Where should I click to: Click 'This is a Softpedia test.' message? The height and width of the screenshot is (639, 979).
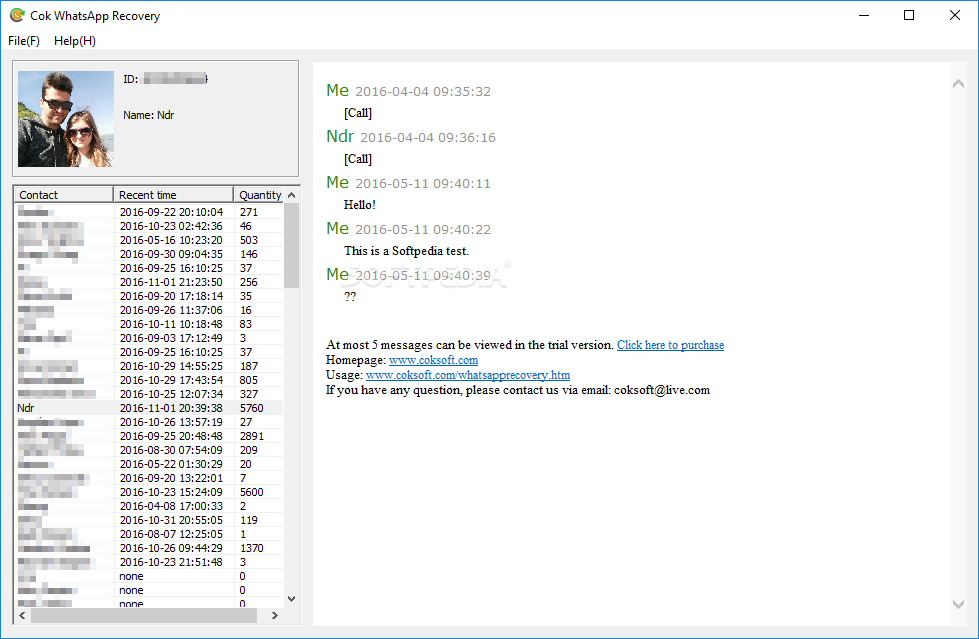(406, 251)
